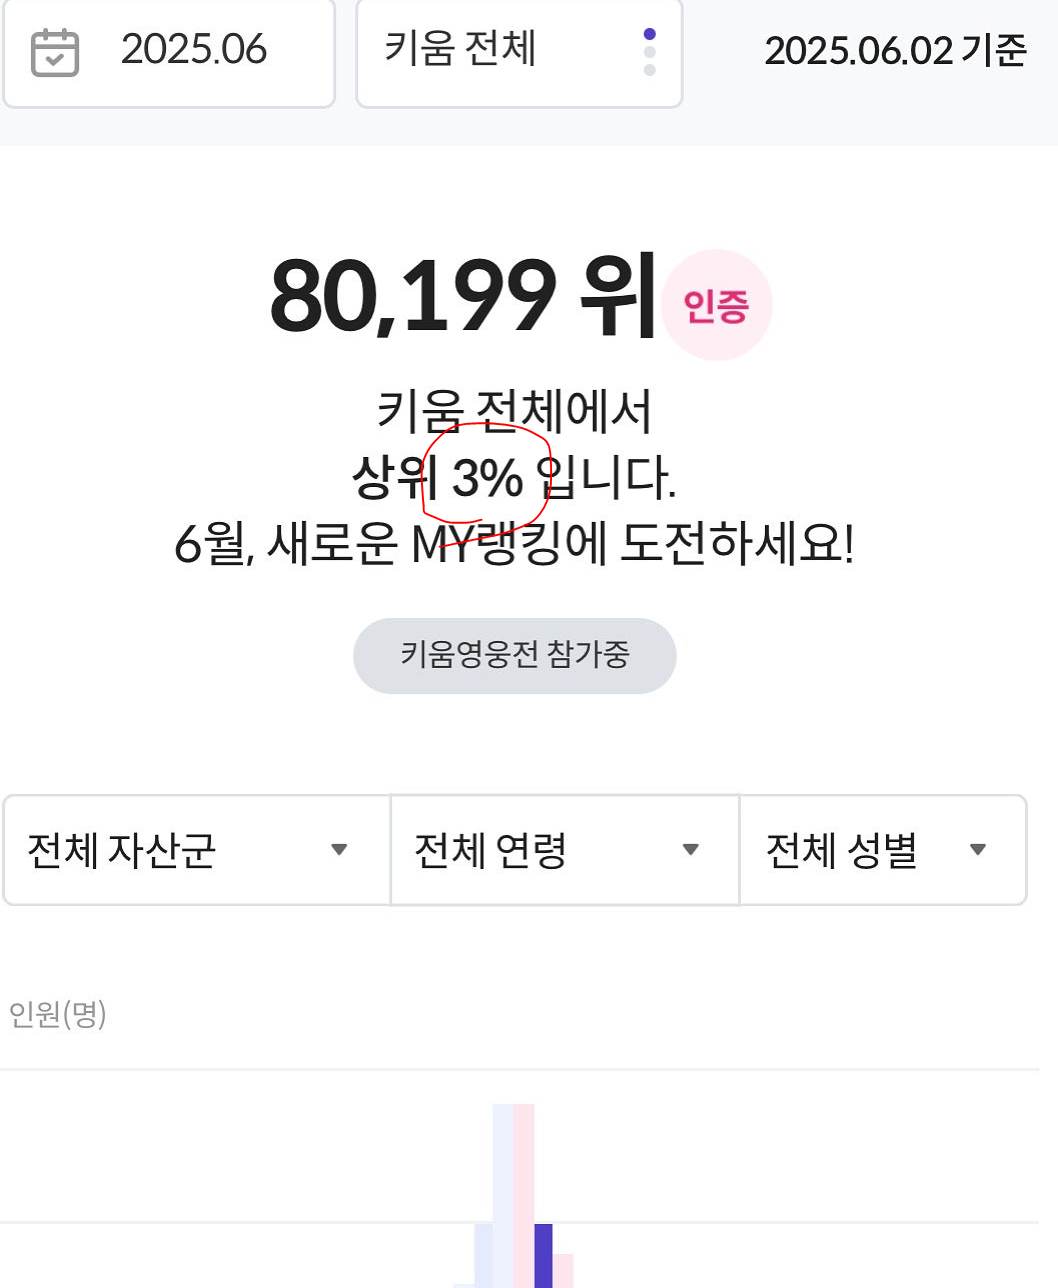Open the 2025.06 month selector
The height and width of the screenshot is (1288, 1058).
point(169,52)
